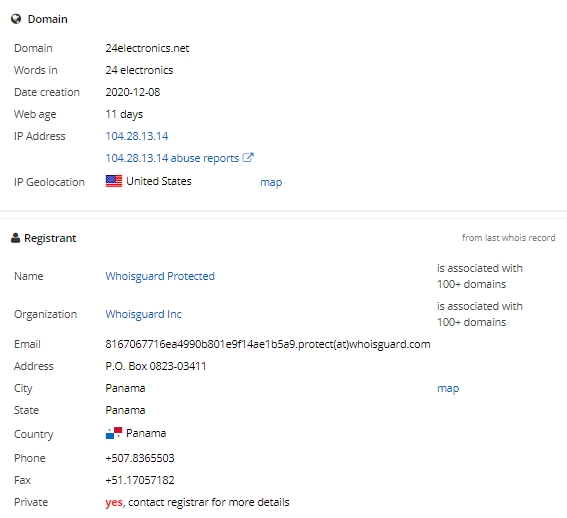
Task: Open the 104.28.13.14 abuse reports link
Action: [x=172, y=158]
